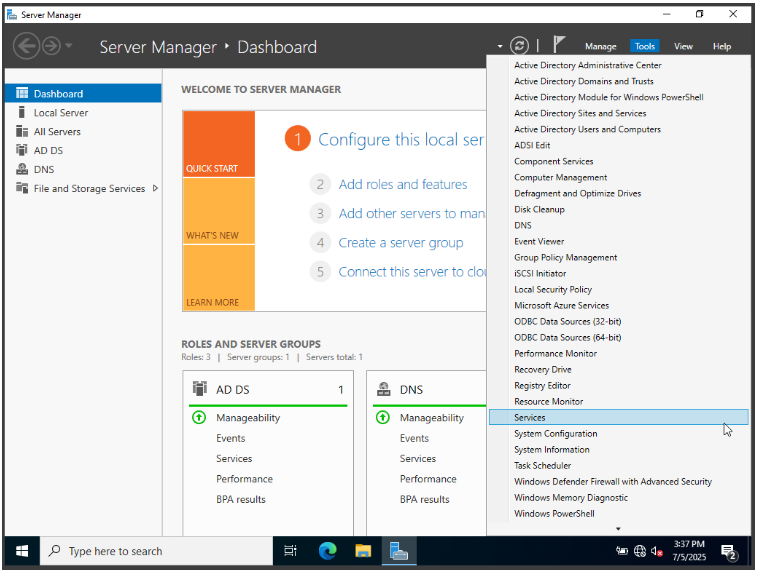Click the taskbar search box
The width and height of the screenshot is (757, 572).
tap(156, 551)
